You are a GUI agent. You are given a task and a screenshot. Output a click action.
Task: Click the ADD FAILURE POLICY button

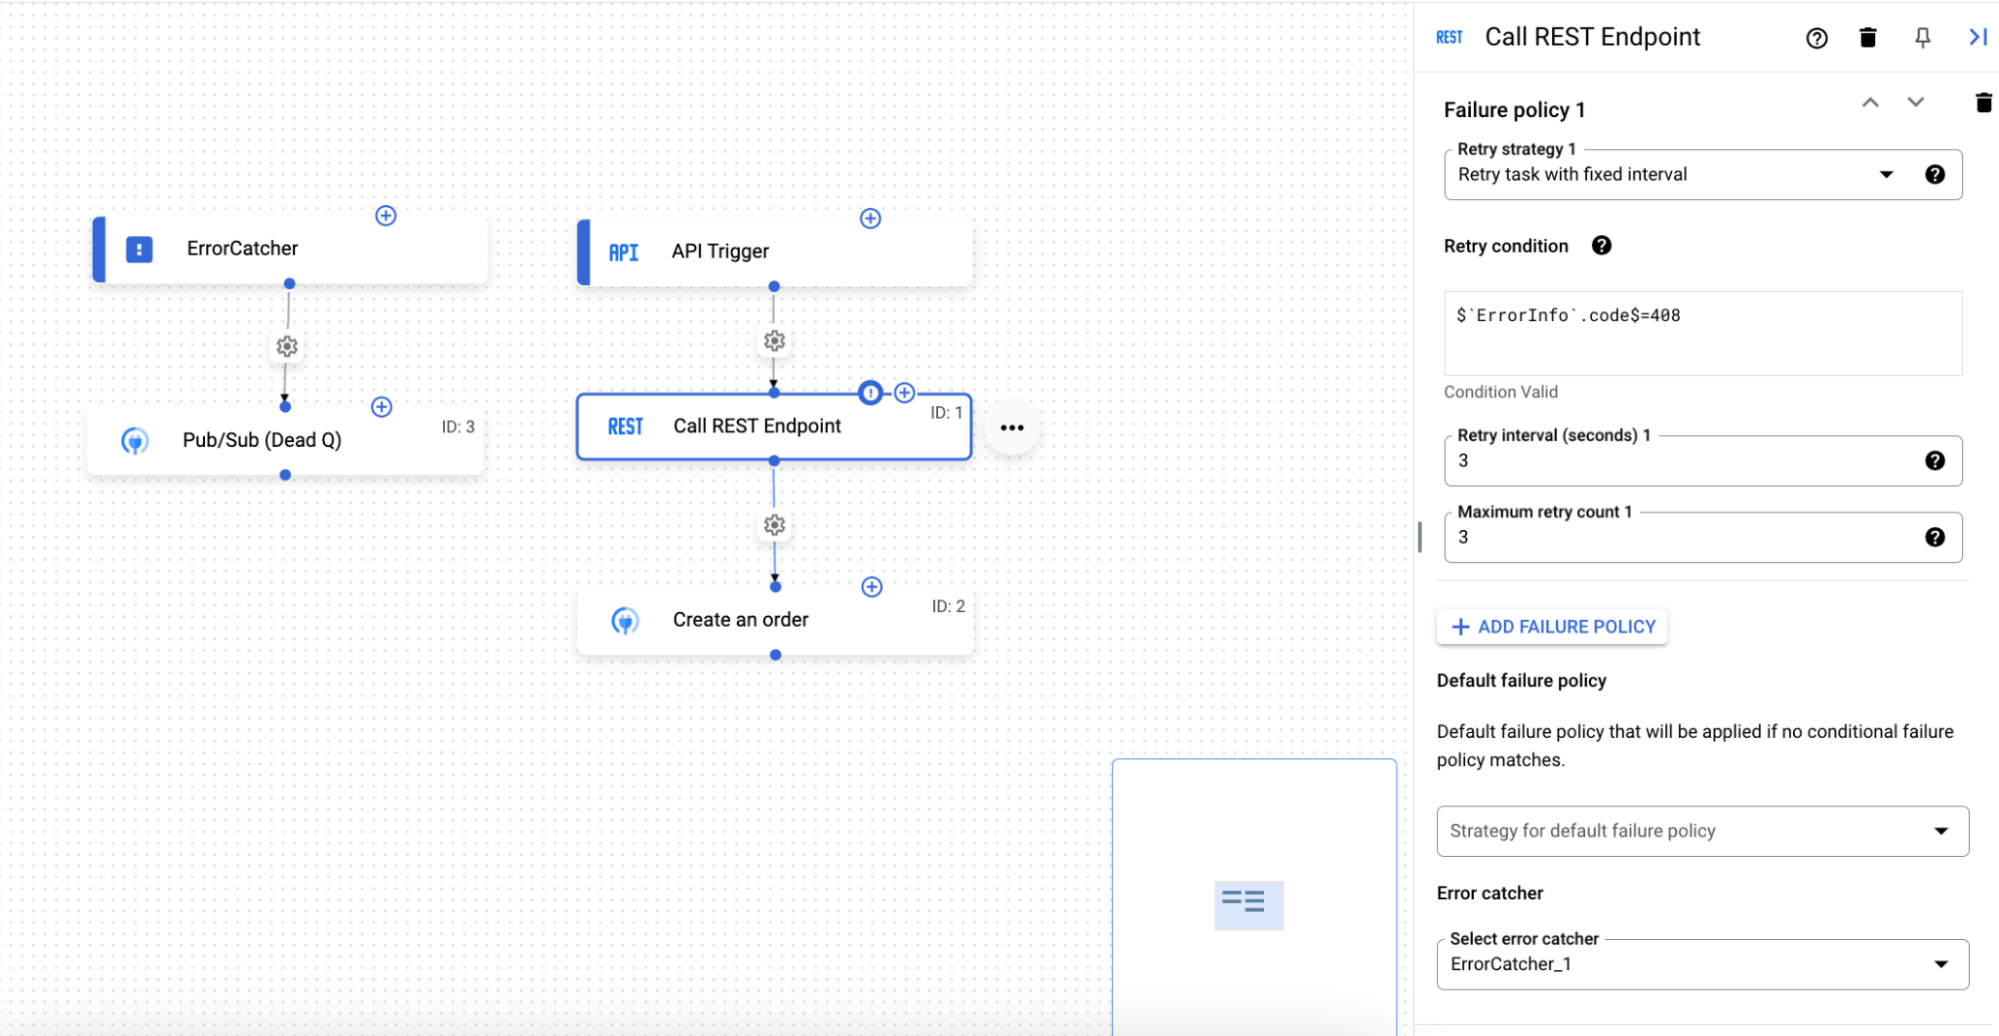click(1551, 626)
